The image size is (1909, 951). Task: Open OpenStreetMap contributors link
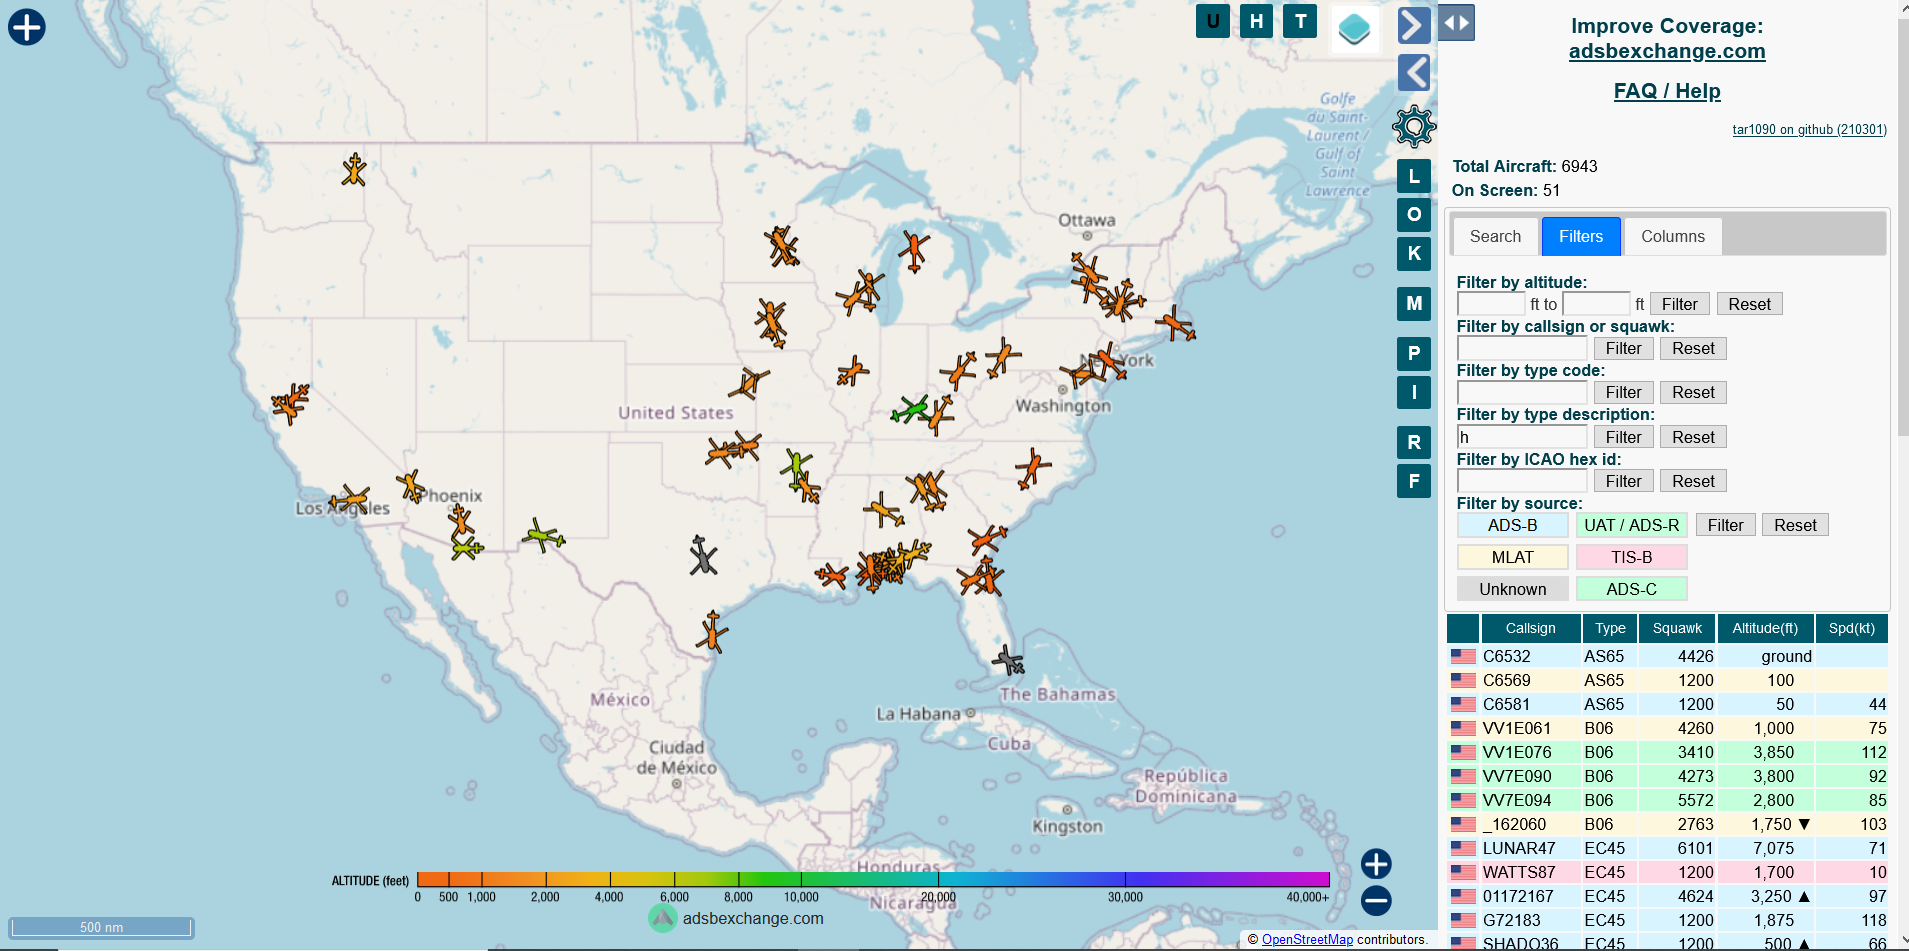[x=1307, y=939]
